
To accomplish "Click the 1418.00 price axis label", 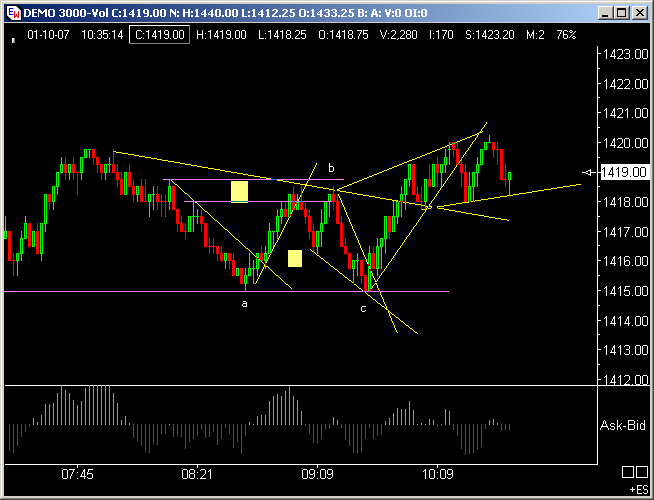I will pos(626,202).
